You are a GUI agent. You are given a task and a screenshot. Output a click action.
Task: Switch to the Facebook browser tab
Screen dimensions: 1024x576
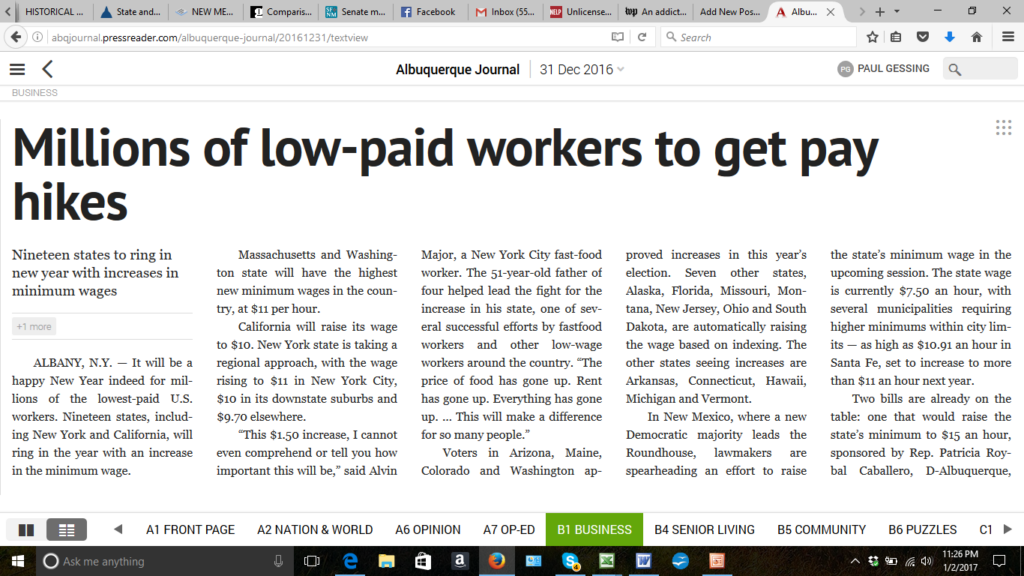click(428, 12)
